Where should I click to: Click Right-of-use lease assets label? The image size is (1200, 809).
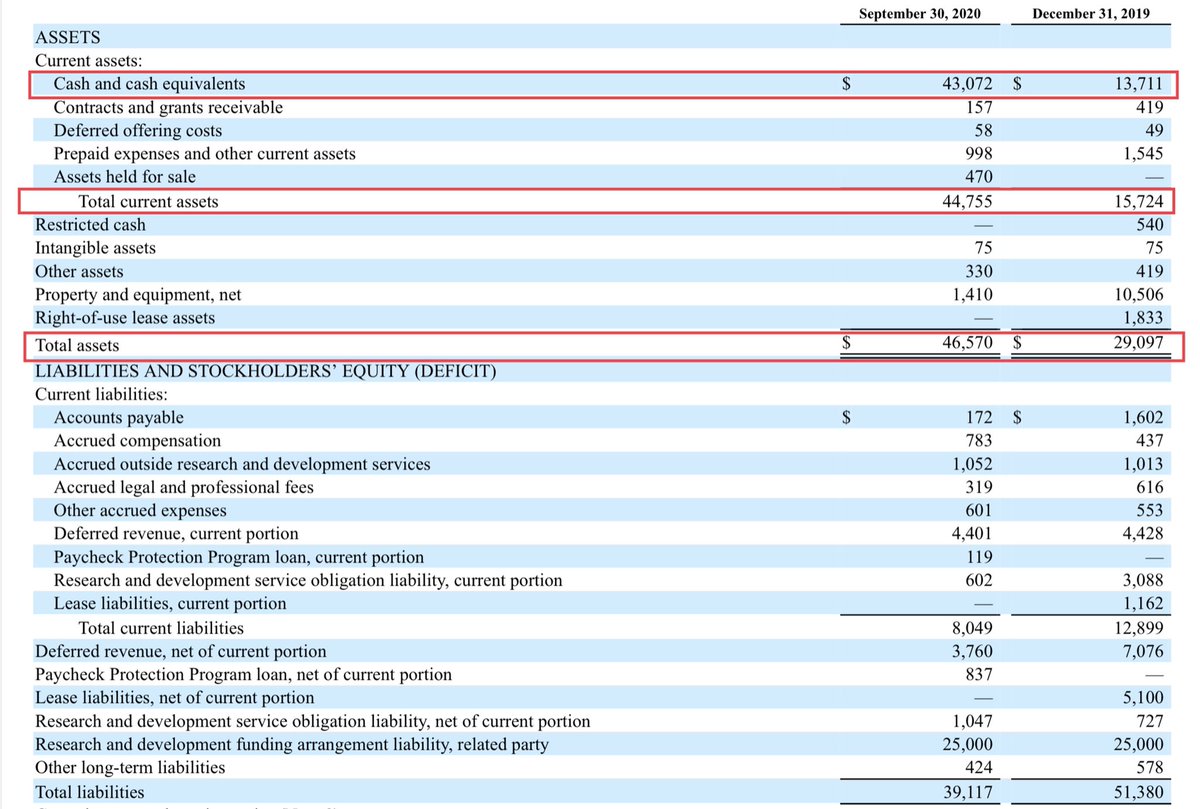click(x=125, y=318)
